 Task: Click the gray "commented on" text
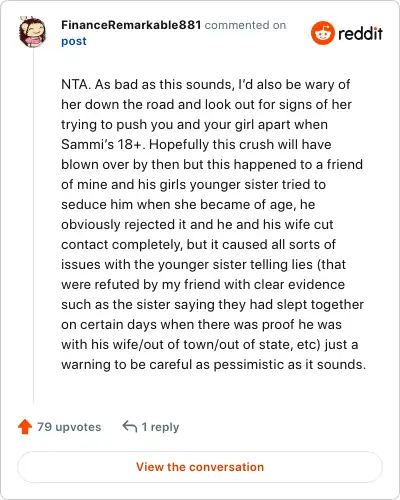tap(245, 25)
